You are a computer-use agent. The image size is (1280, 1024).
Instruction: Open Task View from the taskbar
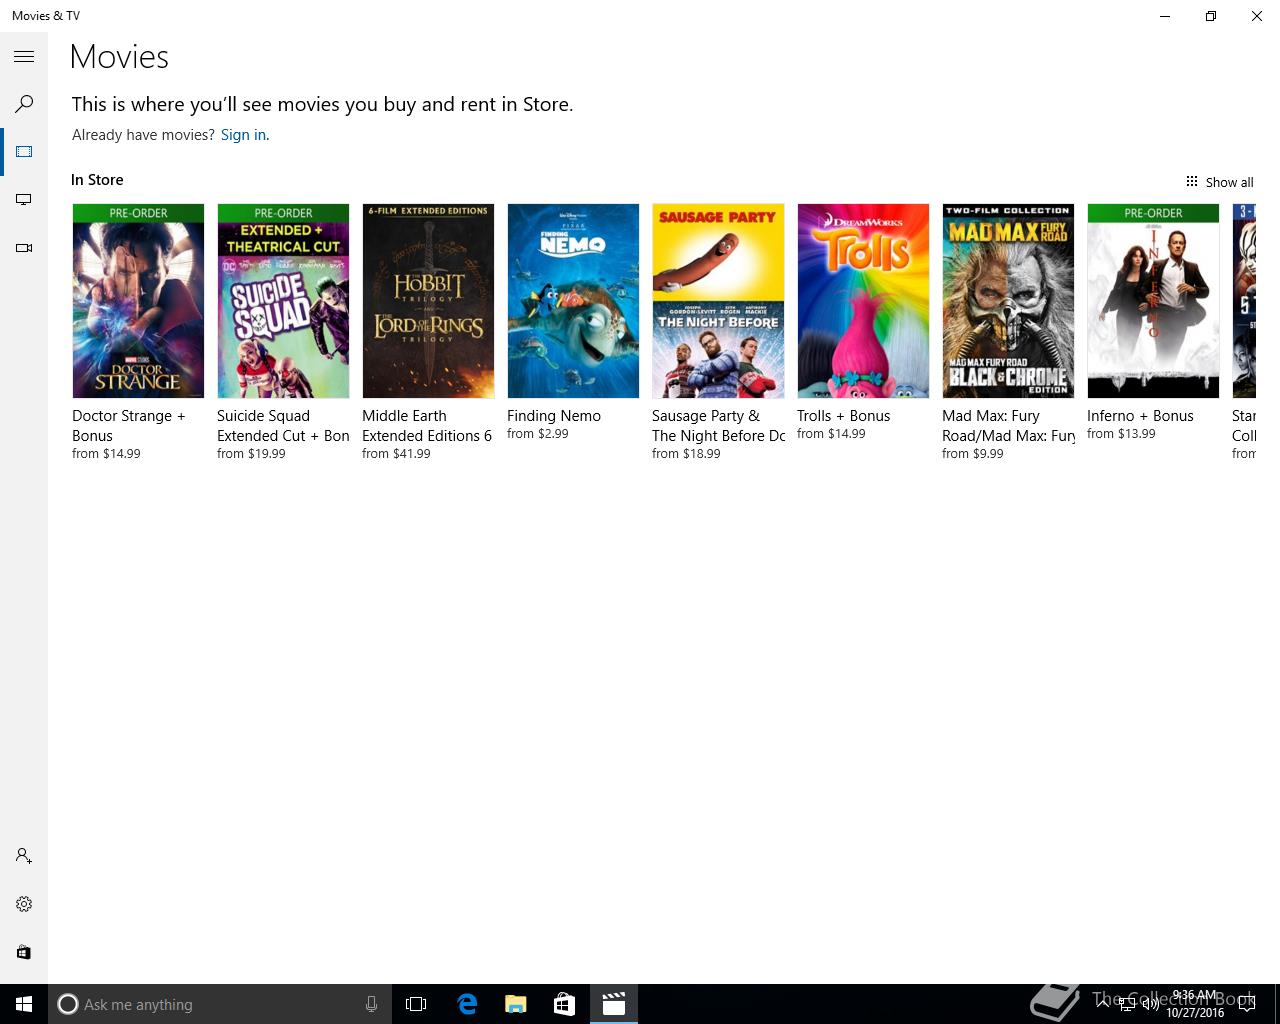416,1004
